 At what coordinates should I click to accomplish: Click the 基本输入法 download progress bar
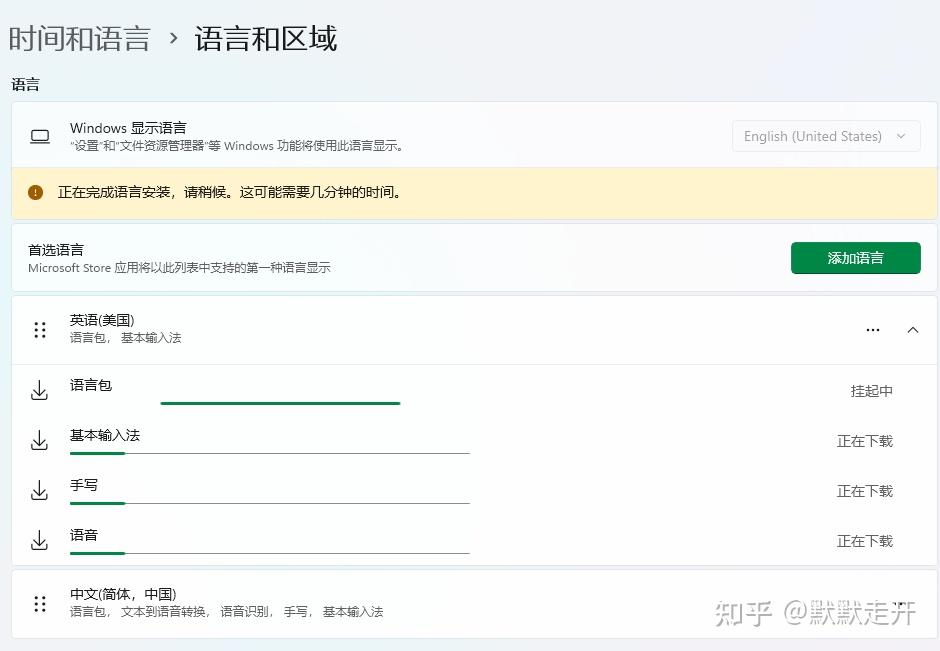pos(269,453)
